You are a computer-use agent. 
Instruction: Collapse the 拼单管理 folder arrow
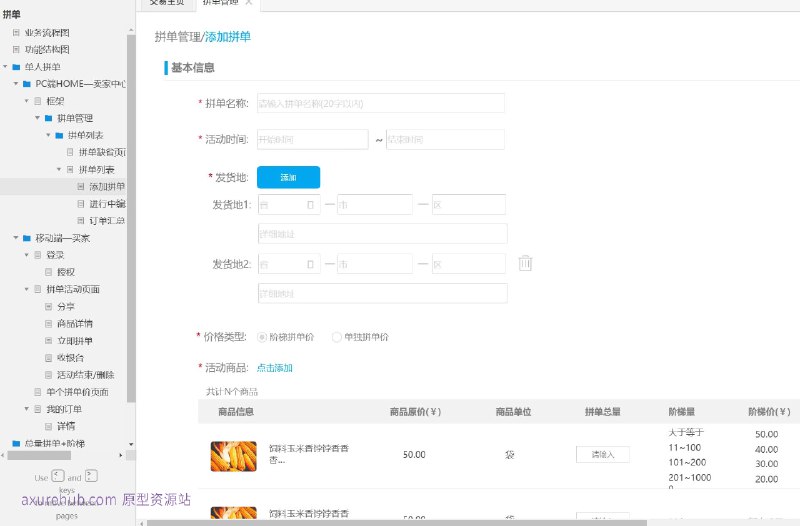coord(37,117)
